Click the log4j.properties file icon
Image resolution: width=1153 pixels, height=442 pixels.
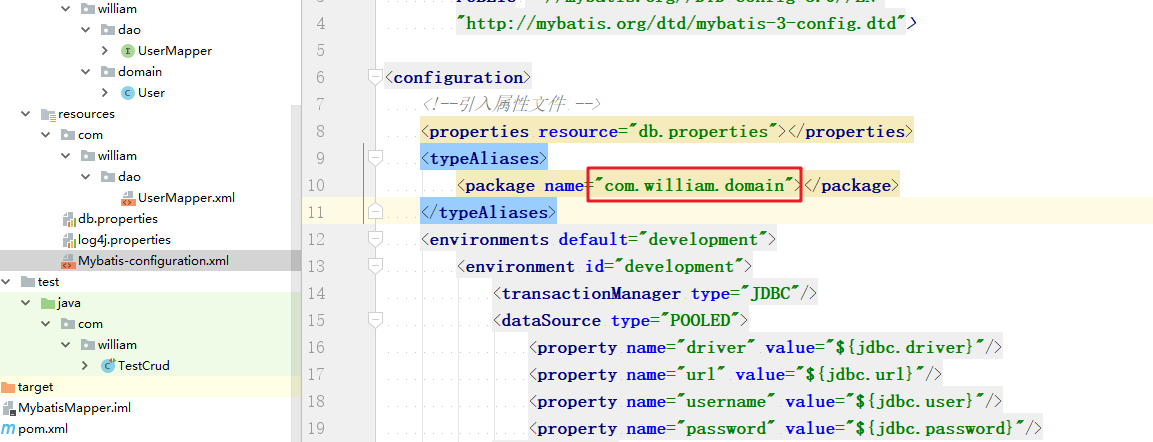70,240
